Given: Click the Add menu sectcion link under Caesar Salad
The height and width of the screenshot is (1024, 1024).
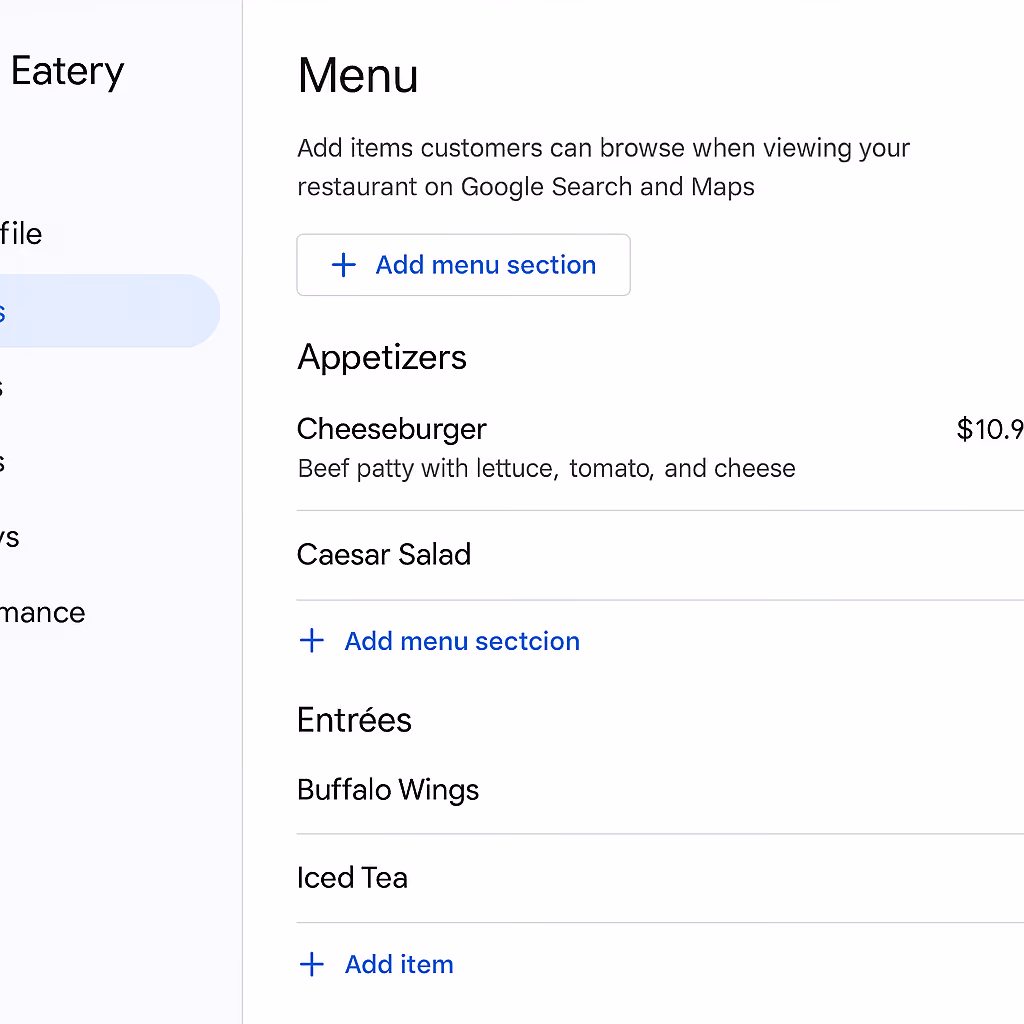Looking at the screenshot, I should tap(440, 641).
